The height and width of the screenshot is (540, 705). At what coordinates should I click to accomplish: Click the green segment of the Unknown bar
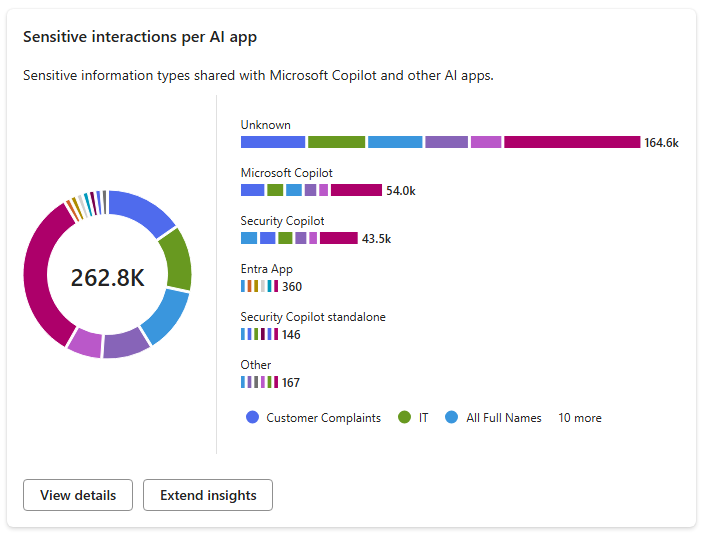coord(336,142)
